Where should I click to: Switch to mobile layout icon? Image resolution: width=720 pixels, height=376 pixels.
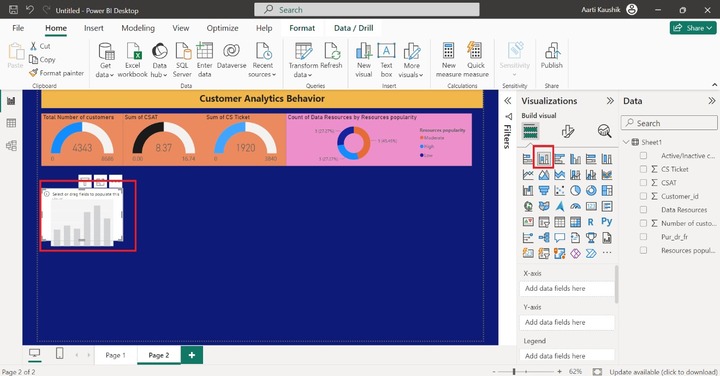click(x=59, y=354)
